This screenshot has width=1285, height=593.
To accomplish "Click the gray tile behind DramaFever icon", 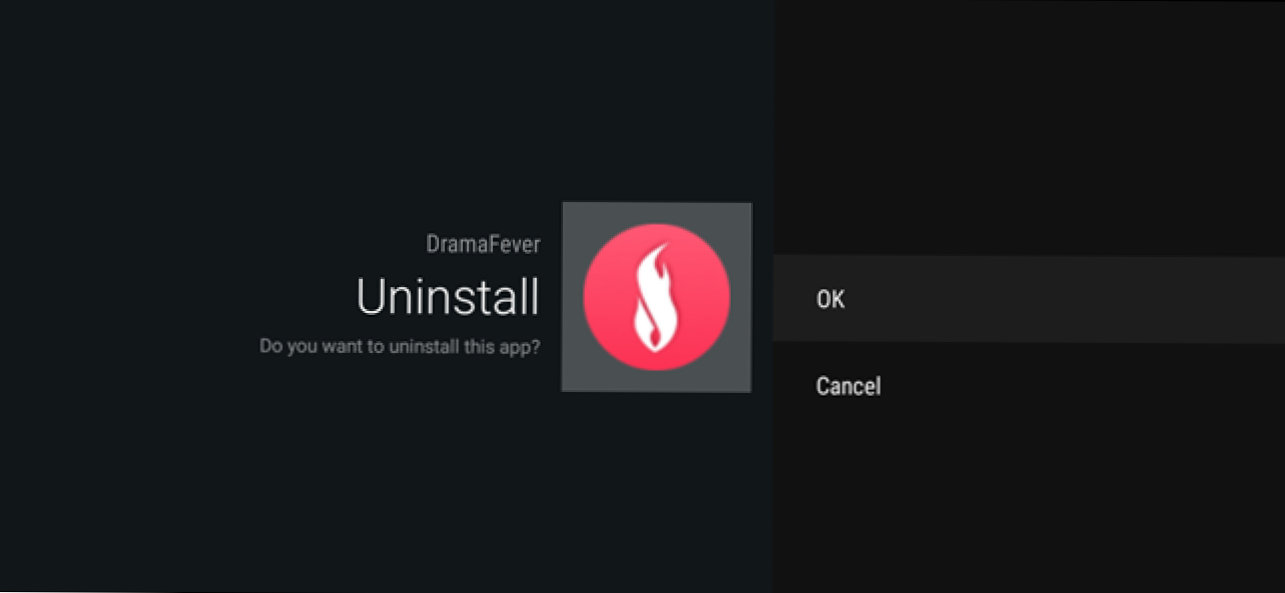I will (656, 297).
